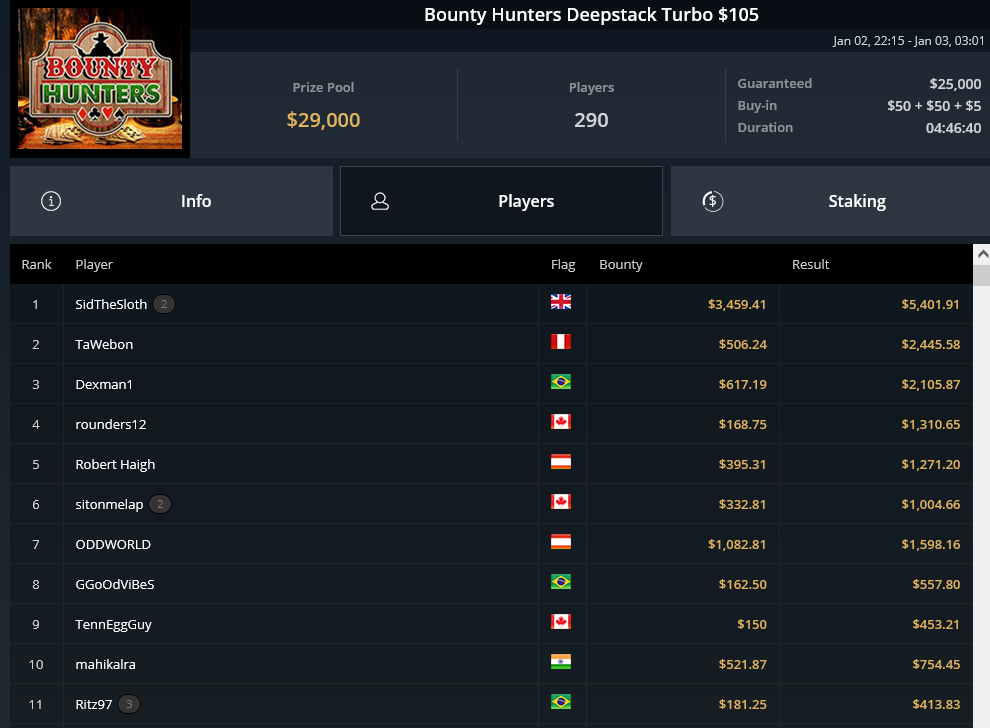Sort by the Player column header
This screenshot has width=990, height=728.
click(94, 265)
